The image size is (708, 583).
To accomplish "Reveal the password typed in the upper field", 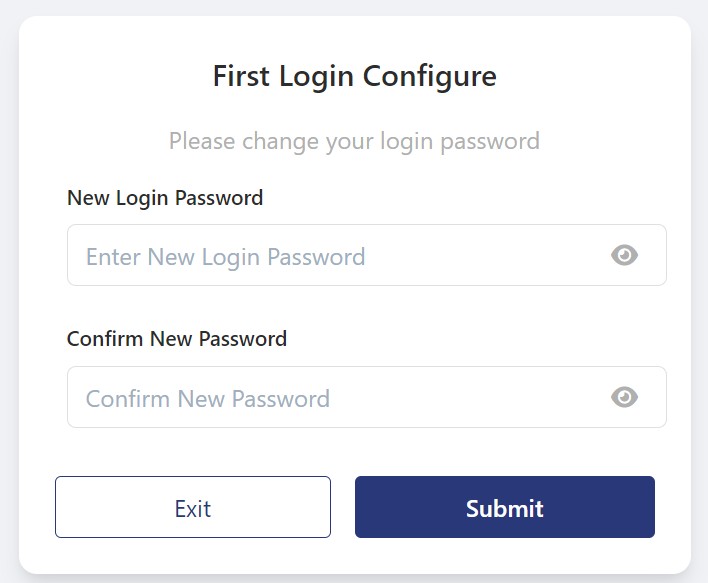I will click(624, 255).
